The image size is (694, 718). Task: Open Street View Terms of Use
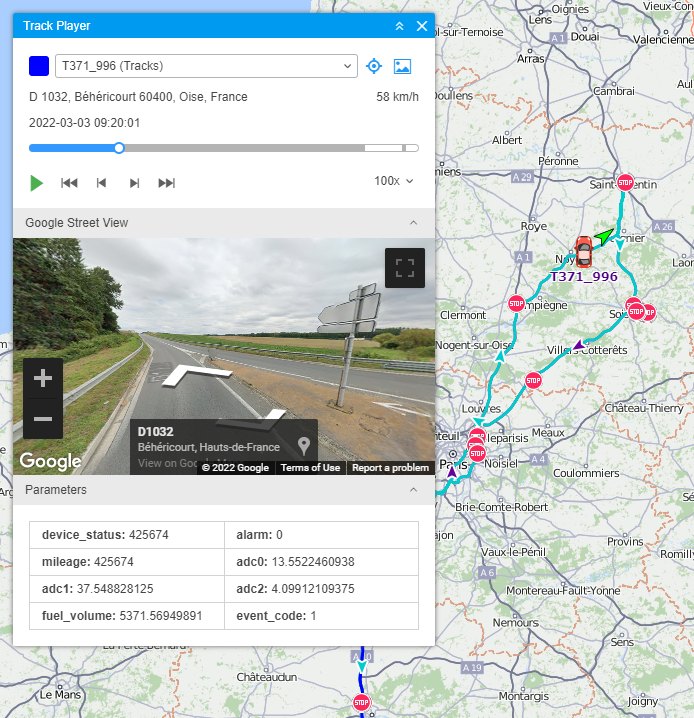click(x=310, y=468)
